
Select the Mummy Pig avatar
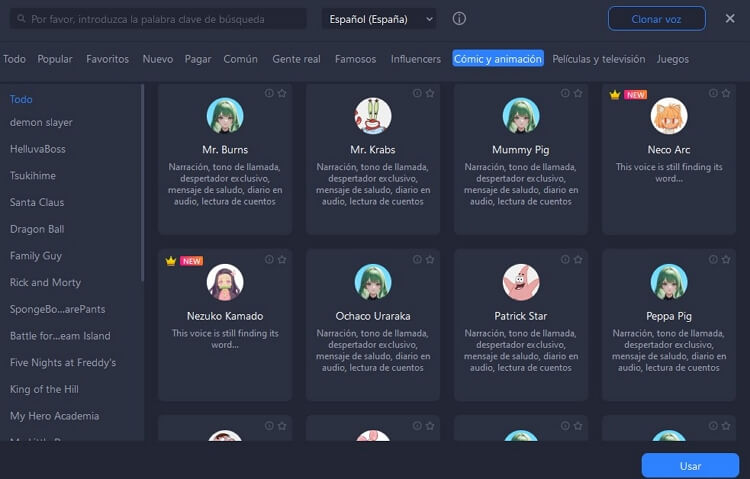pyautogui.click(x=521, y=116)
